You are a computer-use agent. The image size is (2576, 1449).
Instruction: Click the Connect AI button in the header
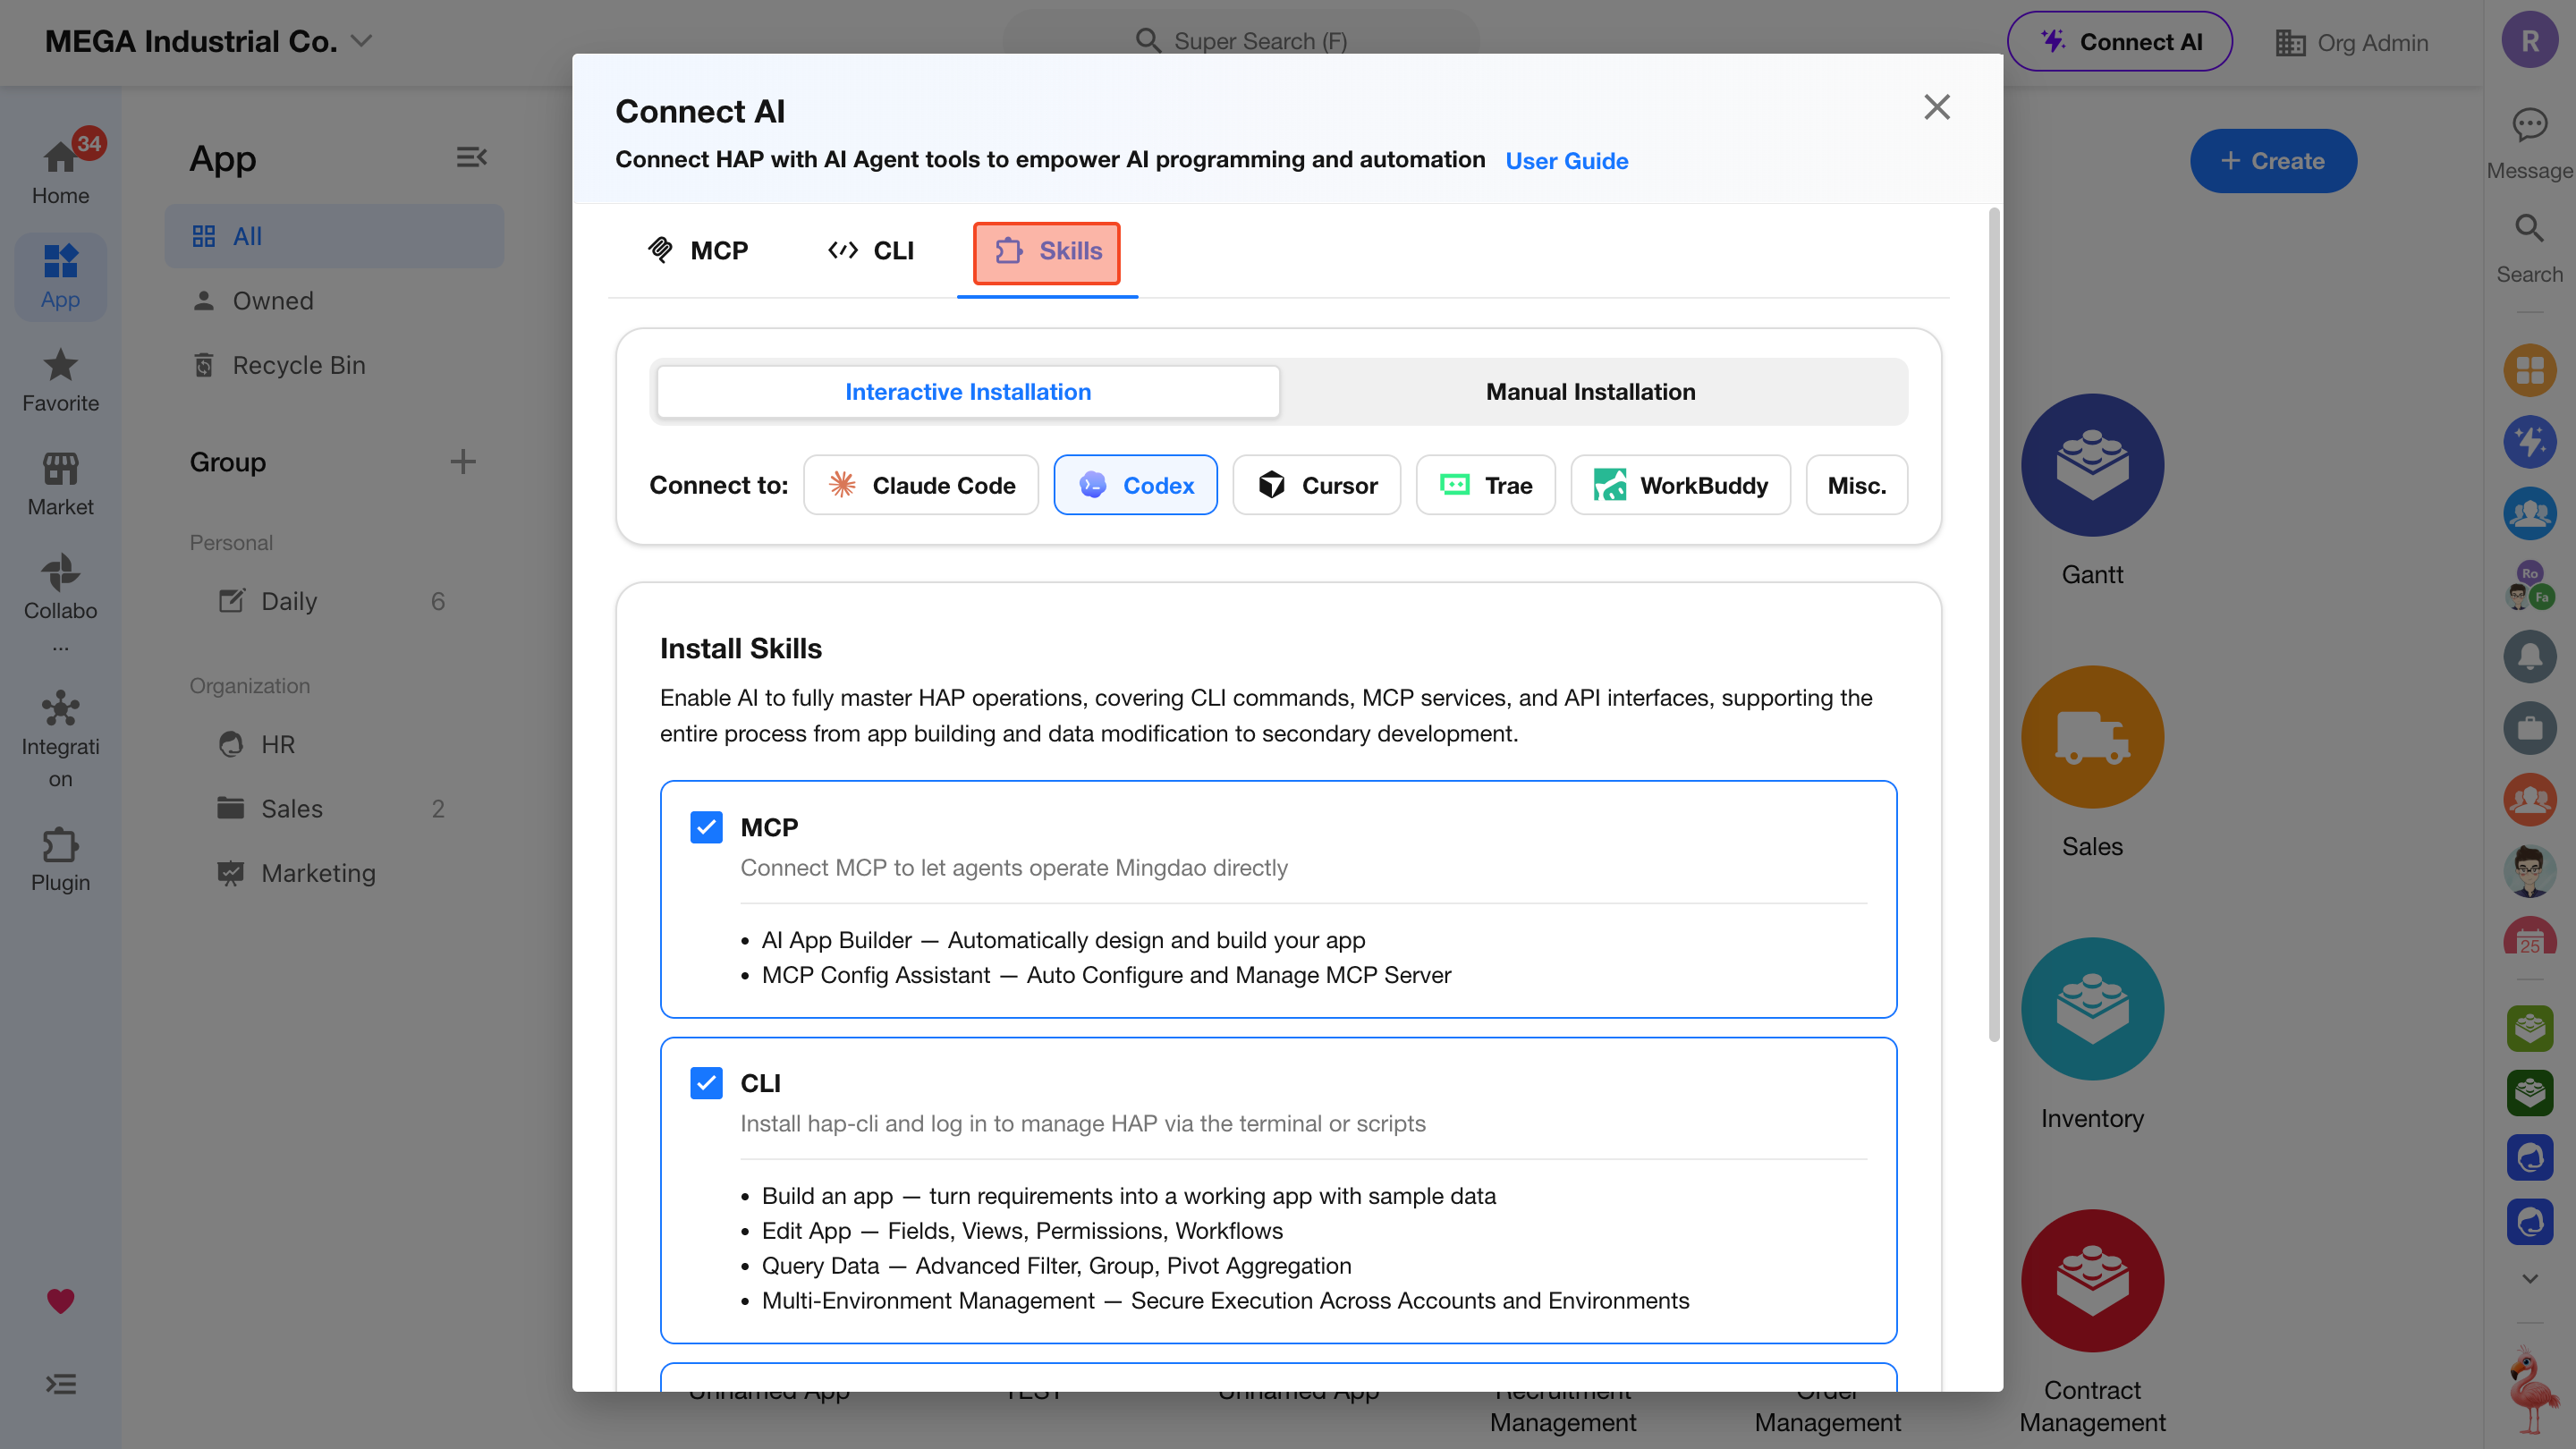tap(2119, 41)
